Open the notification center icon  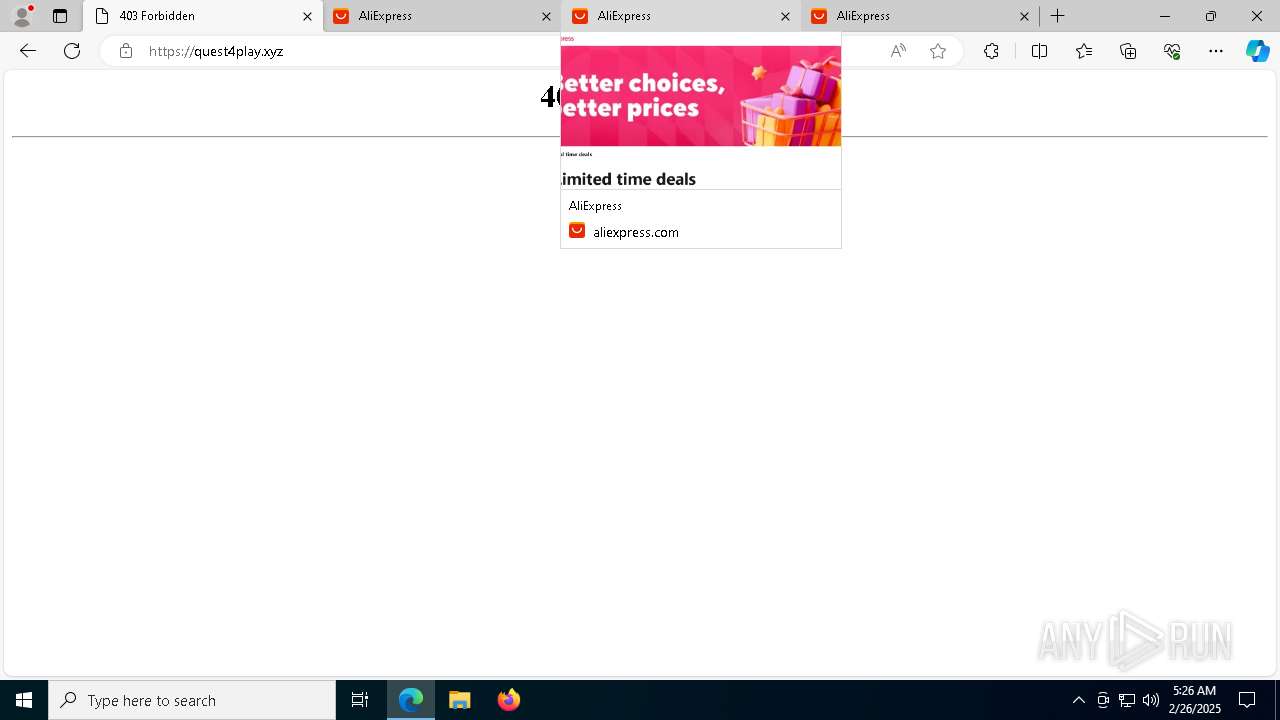coord(1248,700)
